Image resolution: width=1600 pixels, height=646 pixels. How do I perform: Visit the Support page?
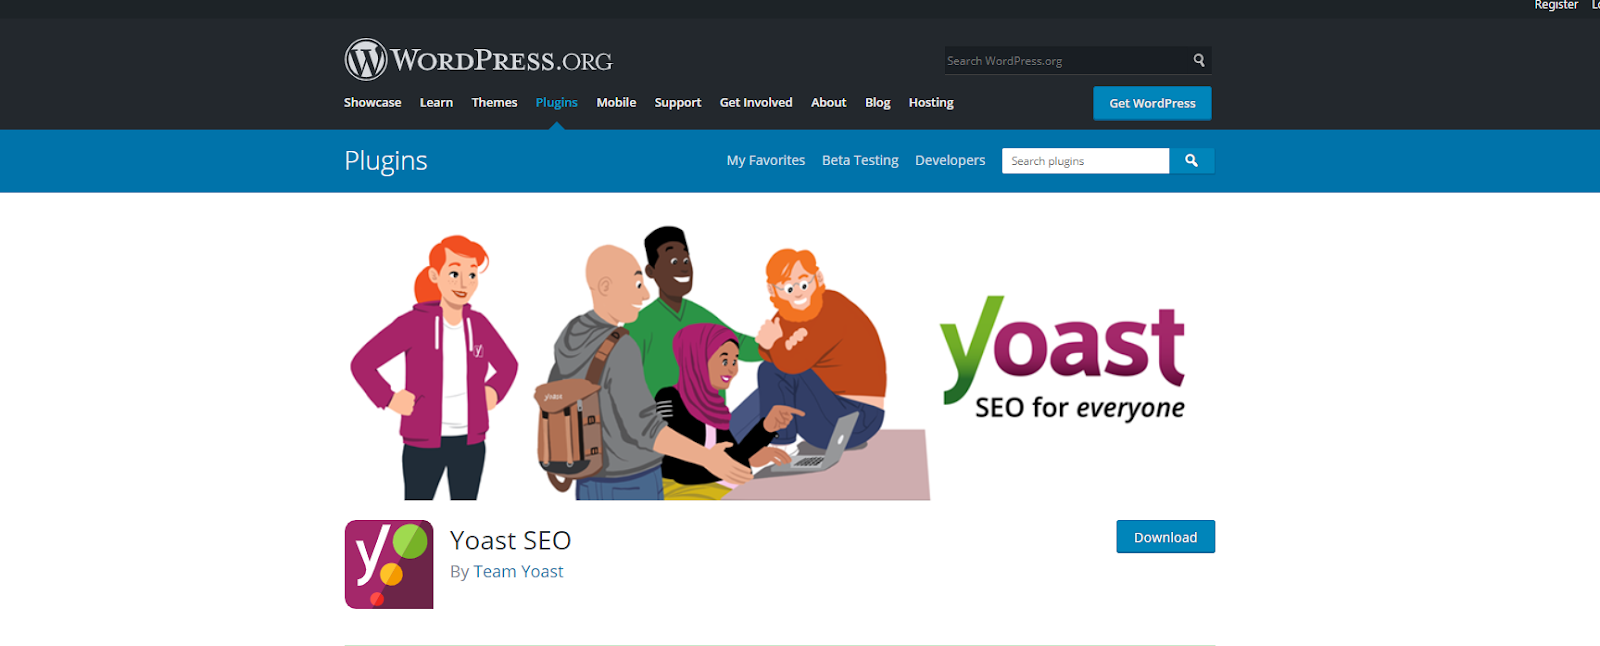tap(678, 103)
